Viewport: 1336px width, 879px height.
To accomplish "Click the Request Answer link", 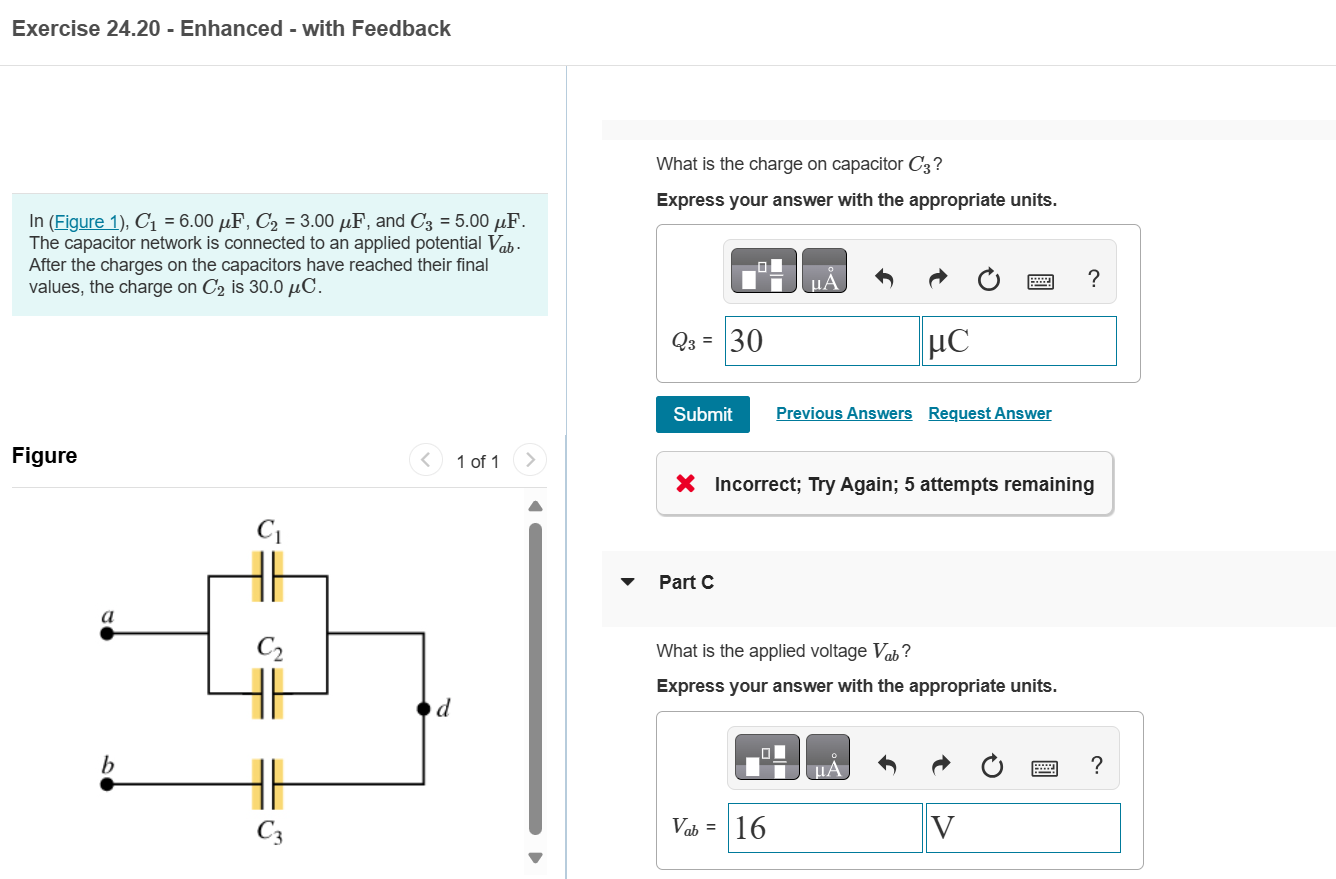I will [989, 413].
